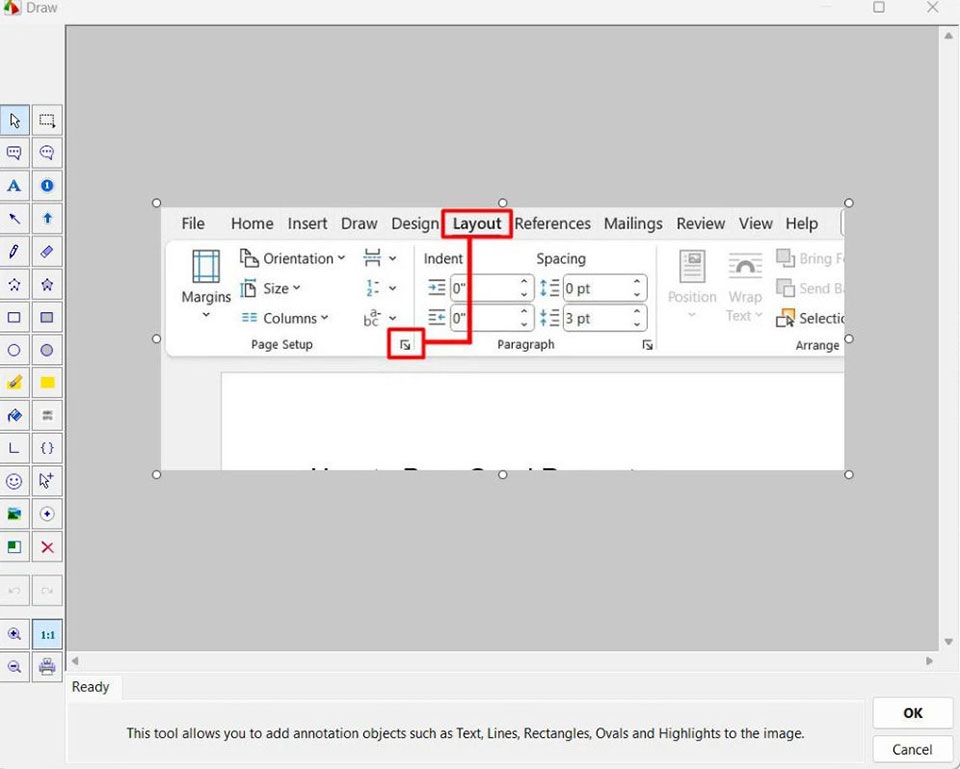Viewport: 960px width, 769px height.
Task: Pick the filled polygon tool
Action: click(x=47, y=285)
